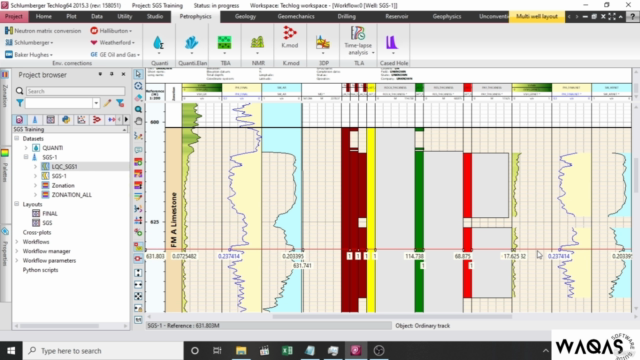Open File Explorer from the taskbar
The height and width of the screenshot is (360, 640).
coord(241,351)
